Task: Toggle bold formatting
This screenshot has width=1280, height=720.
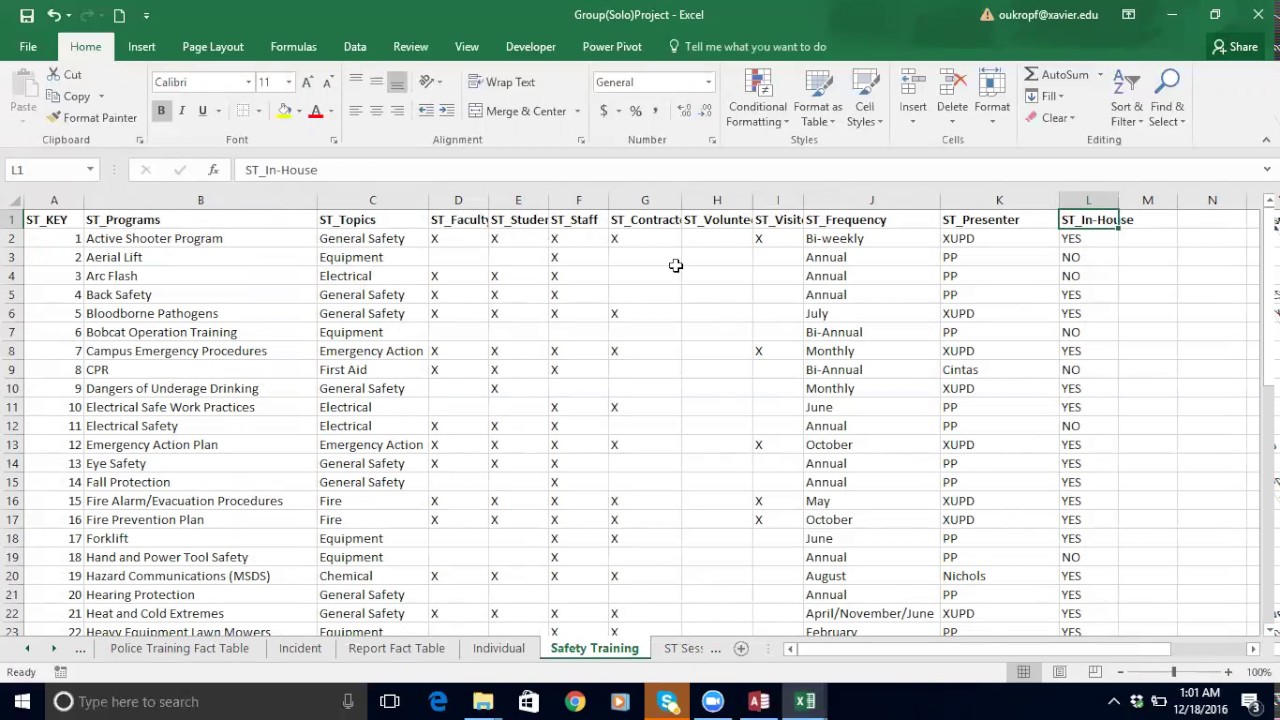Action: click(x=161, y=111)
